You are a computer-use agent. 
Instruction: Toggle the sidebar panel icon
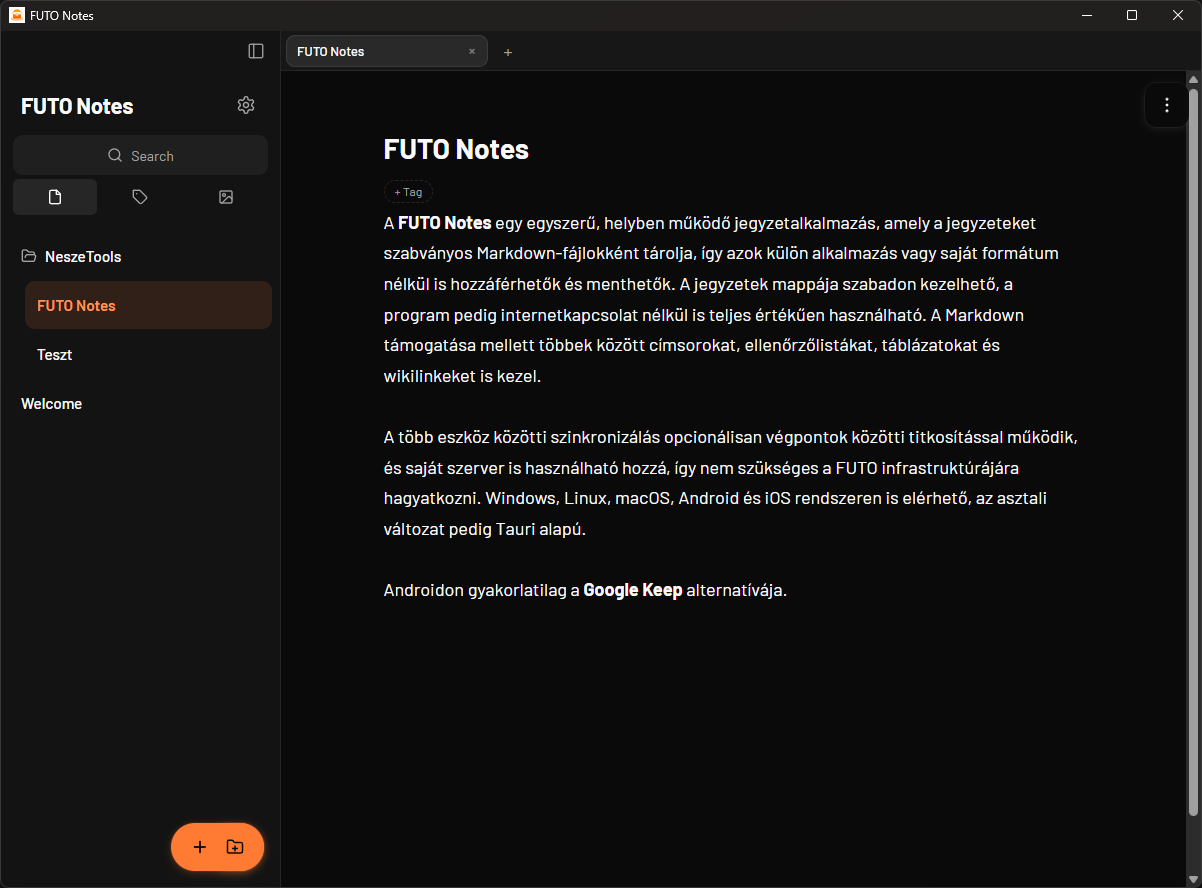click(x=256, y=51)
